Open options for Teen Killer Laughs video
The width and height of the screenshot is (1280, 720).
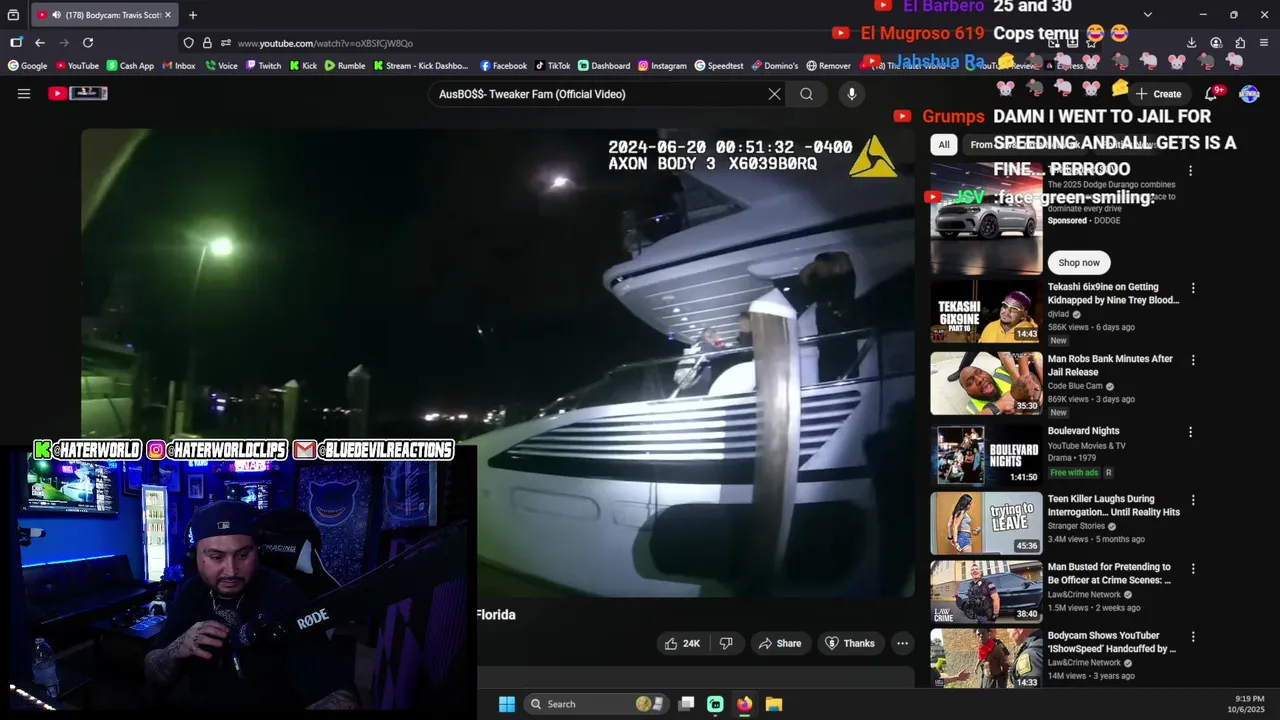1192,500
